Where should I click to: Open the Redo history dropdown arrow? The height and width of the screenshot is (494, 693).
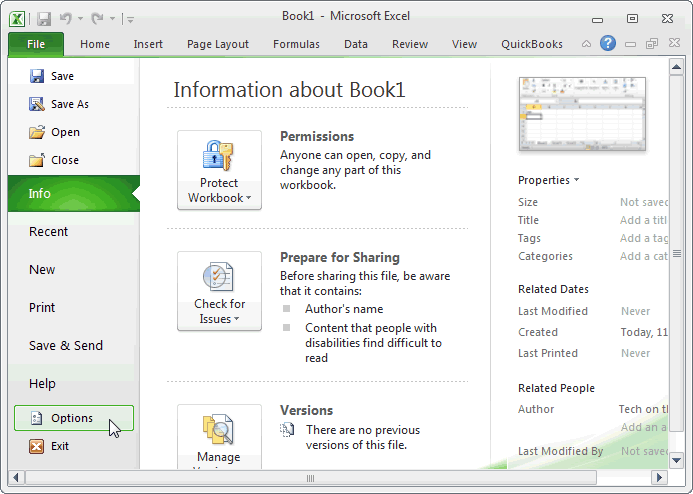pos(112,19)
